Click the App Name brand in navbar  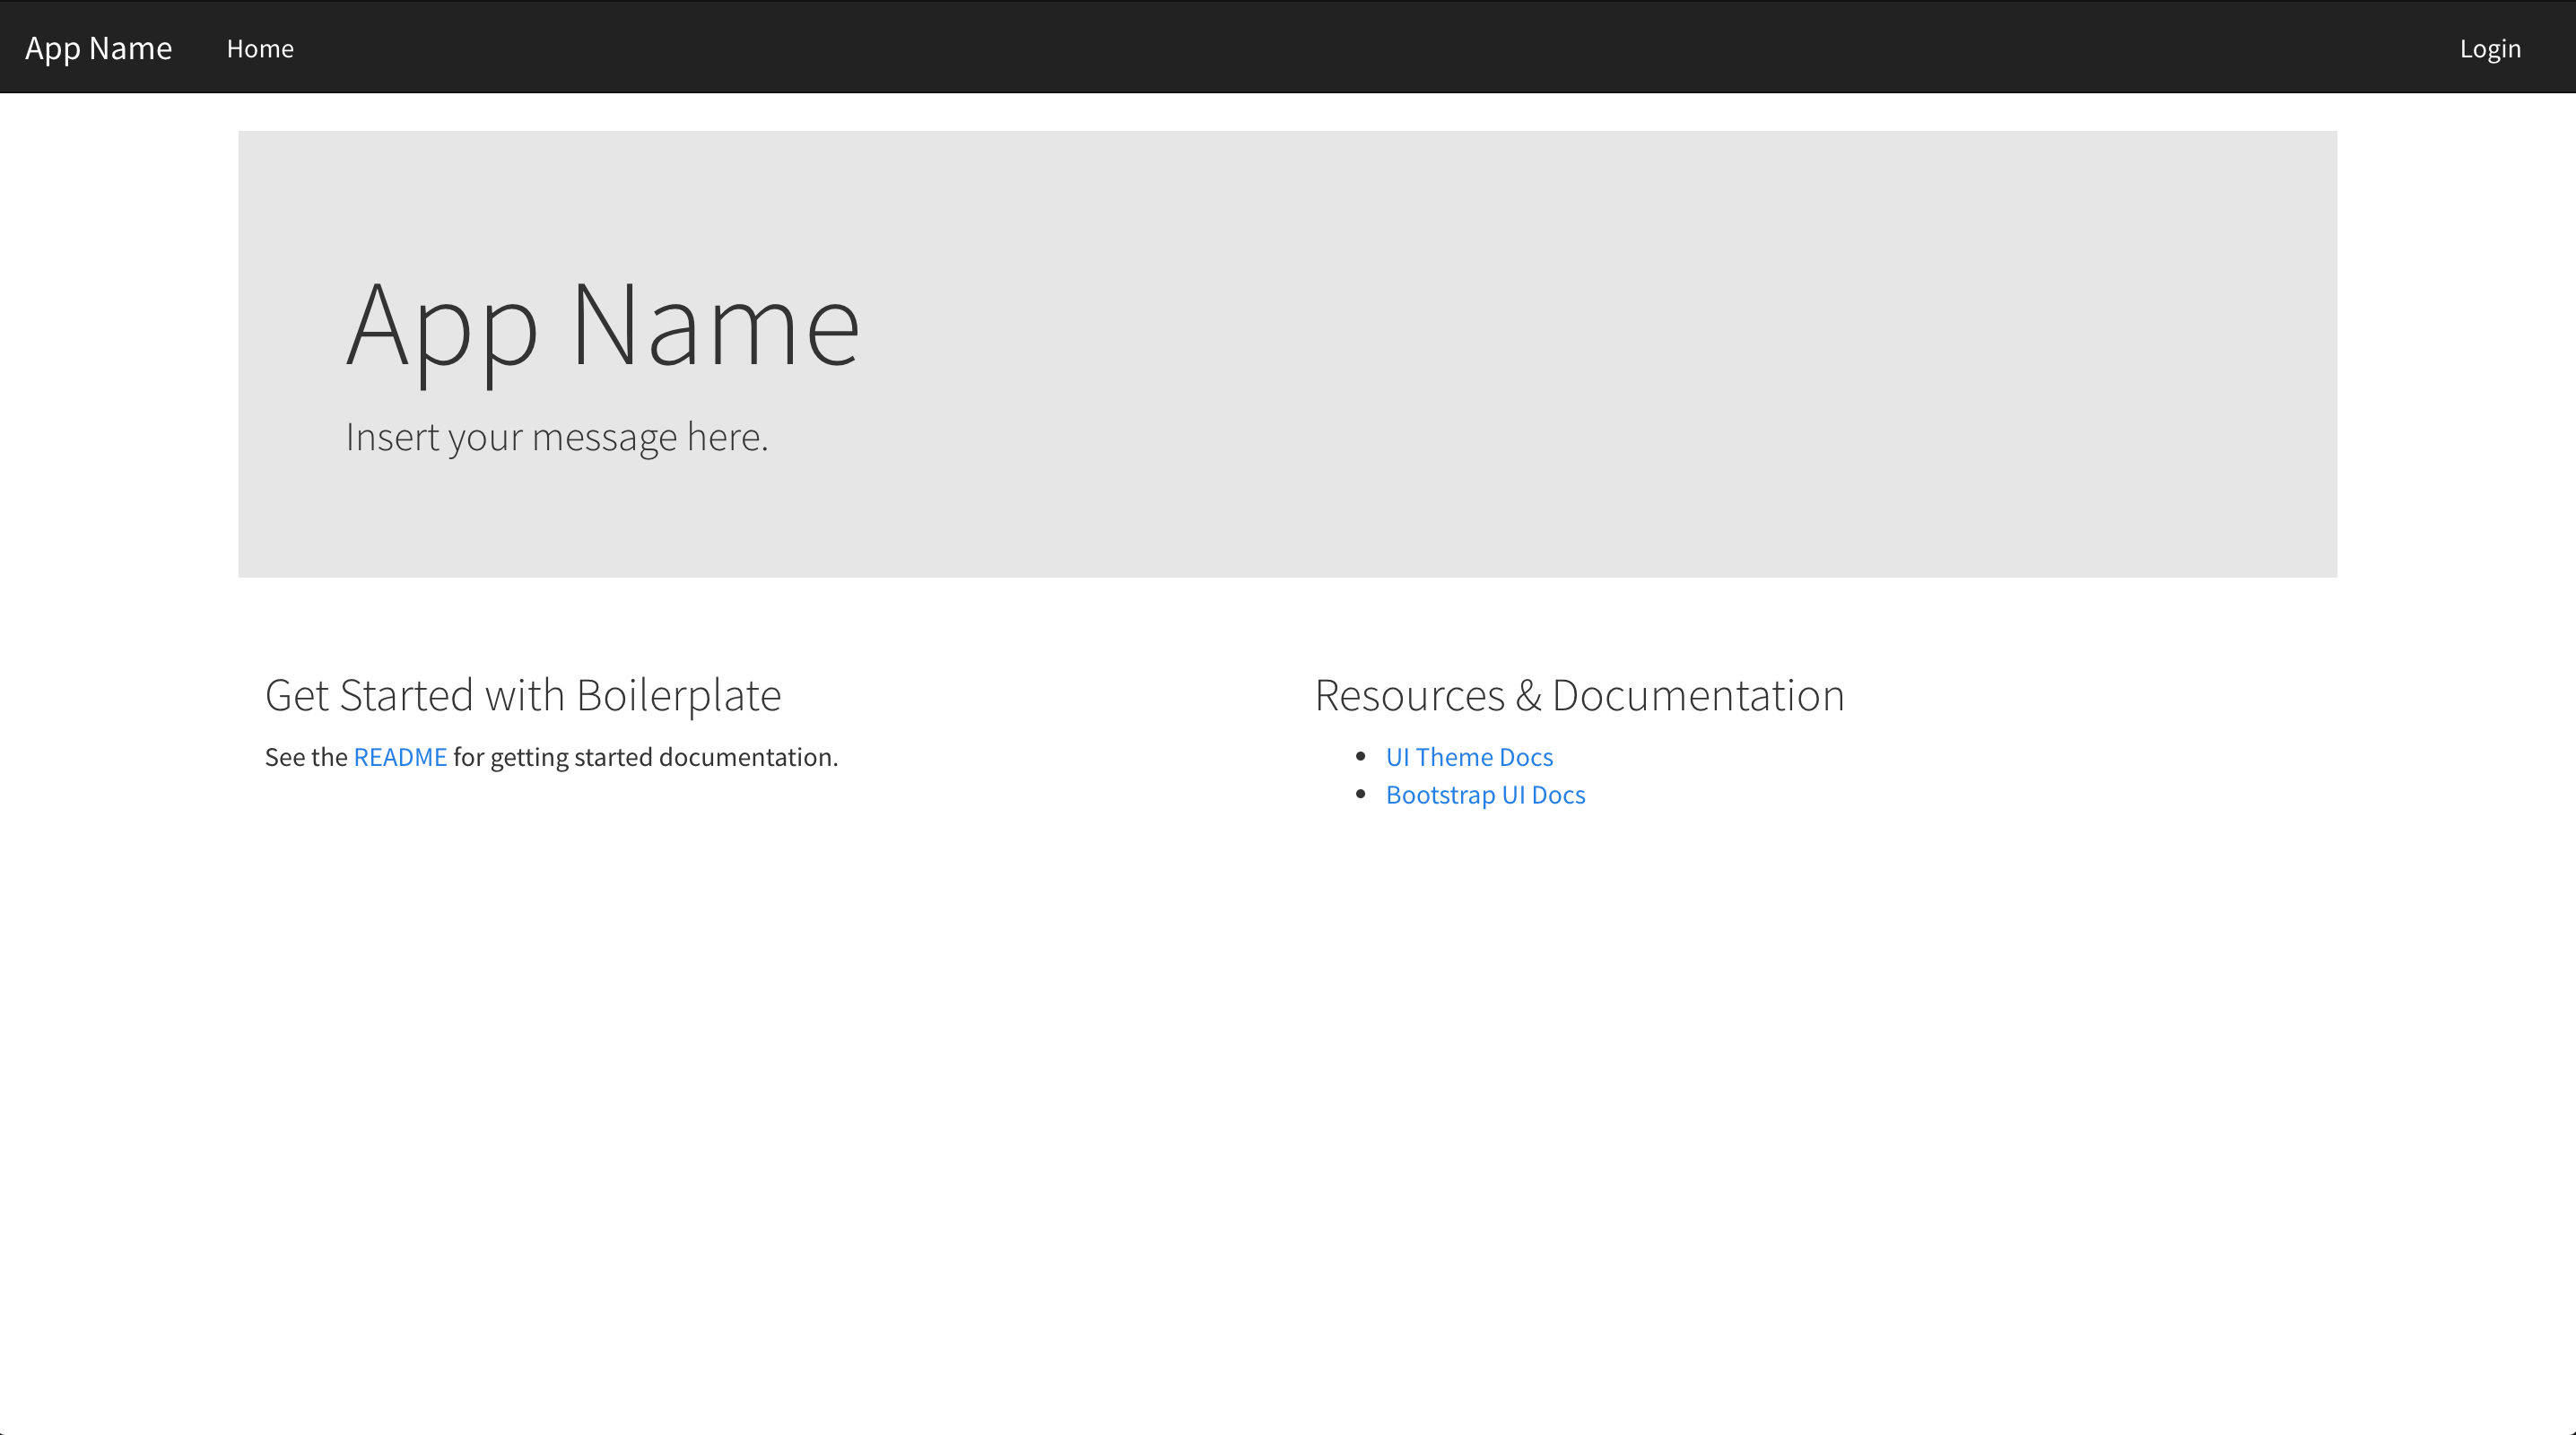pos(98,48)
